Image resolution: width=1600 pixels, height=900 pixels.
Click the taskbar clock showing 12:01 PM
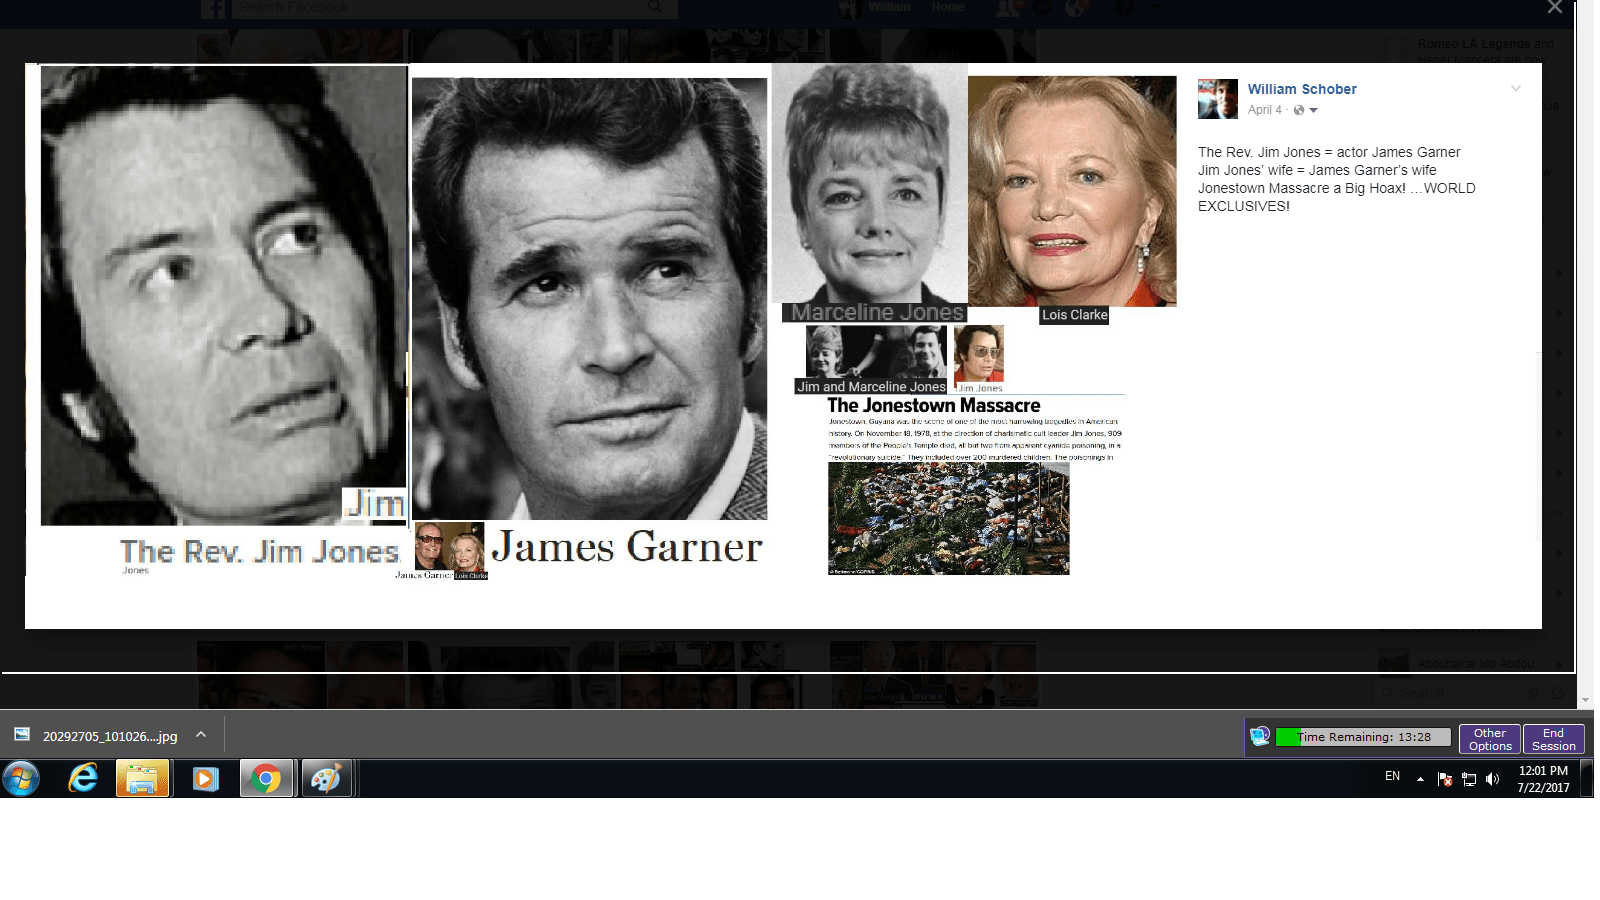click(x=1542, y=779)
